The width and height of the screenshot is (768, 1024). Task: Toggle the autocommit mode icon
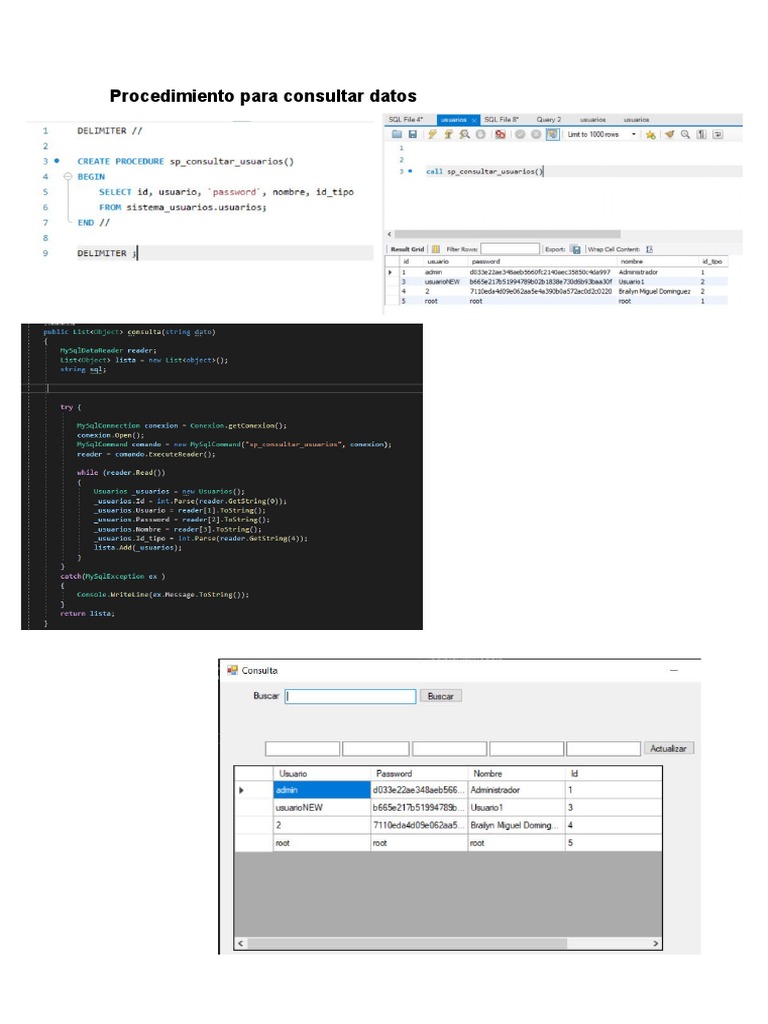(x=552, y=134)
